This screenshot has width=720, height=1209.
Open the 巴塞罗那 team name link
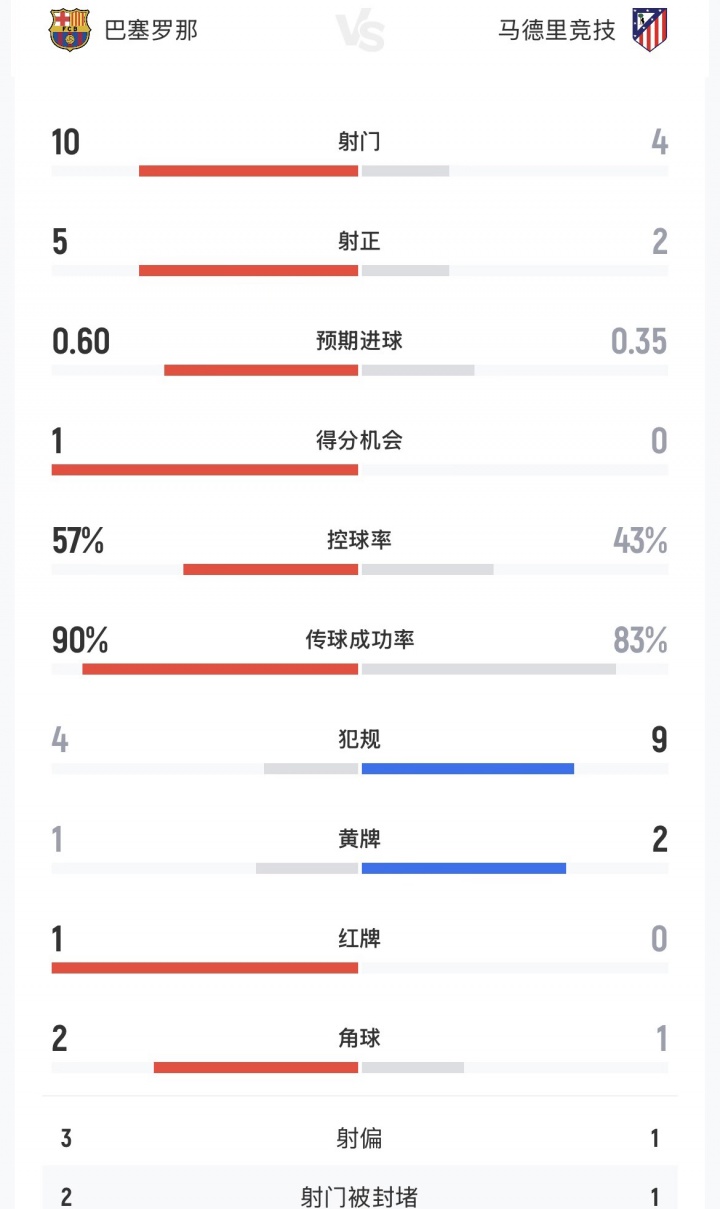[151, 30]
